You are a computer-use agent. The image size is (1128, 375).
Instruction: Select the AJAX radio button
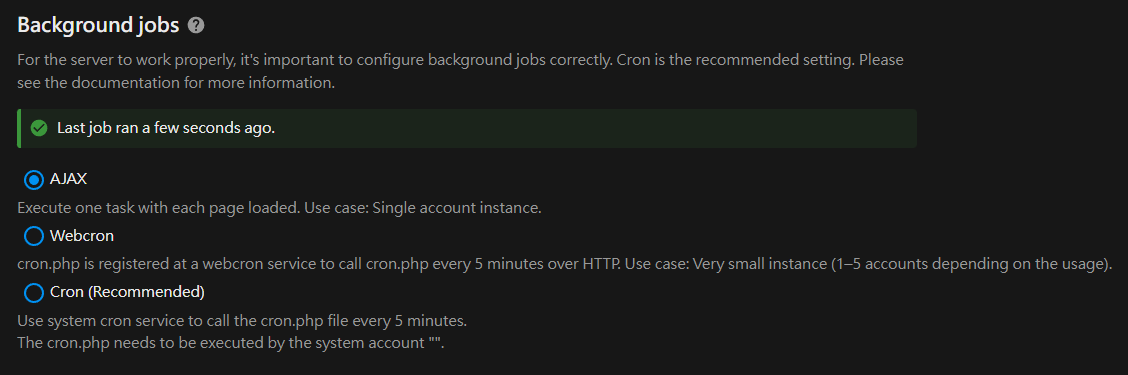tap(34, 179)
